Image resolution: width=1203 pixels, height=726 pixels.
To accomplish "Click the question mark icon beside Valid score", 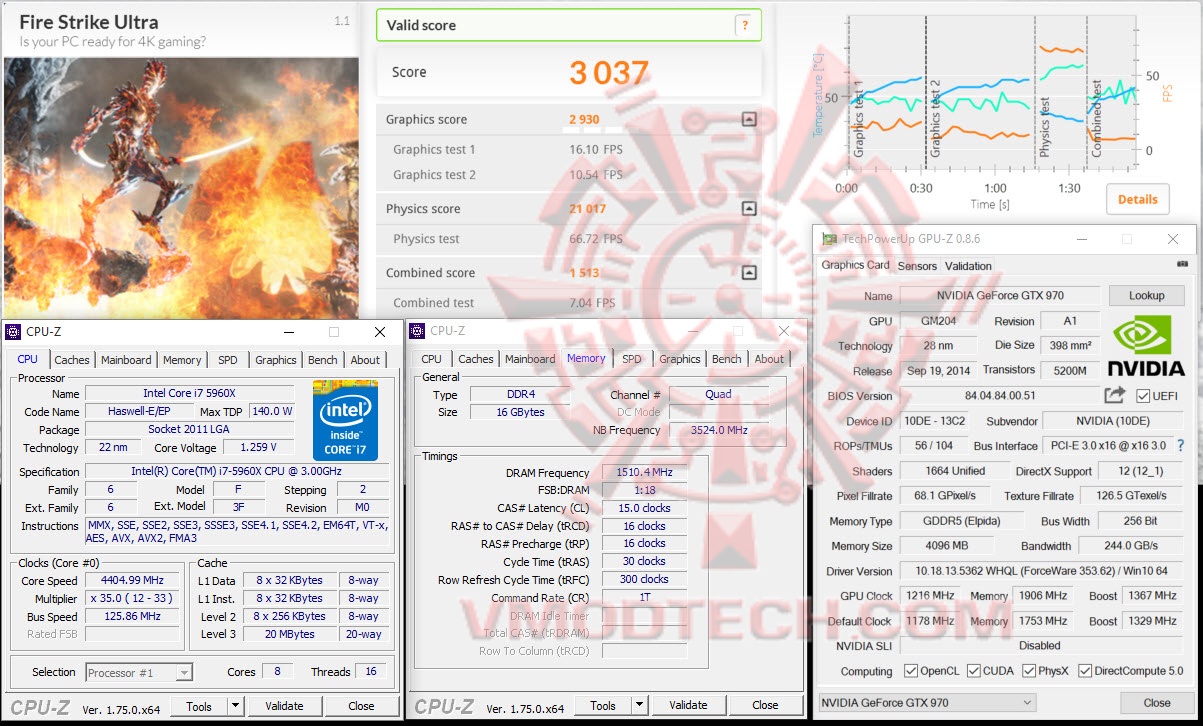I will [743, 26].
